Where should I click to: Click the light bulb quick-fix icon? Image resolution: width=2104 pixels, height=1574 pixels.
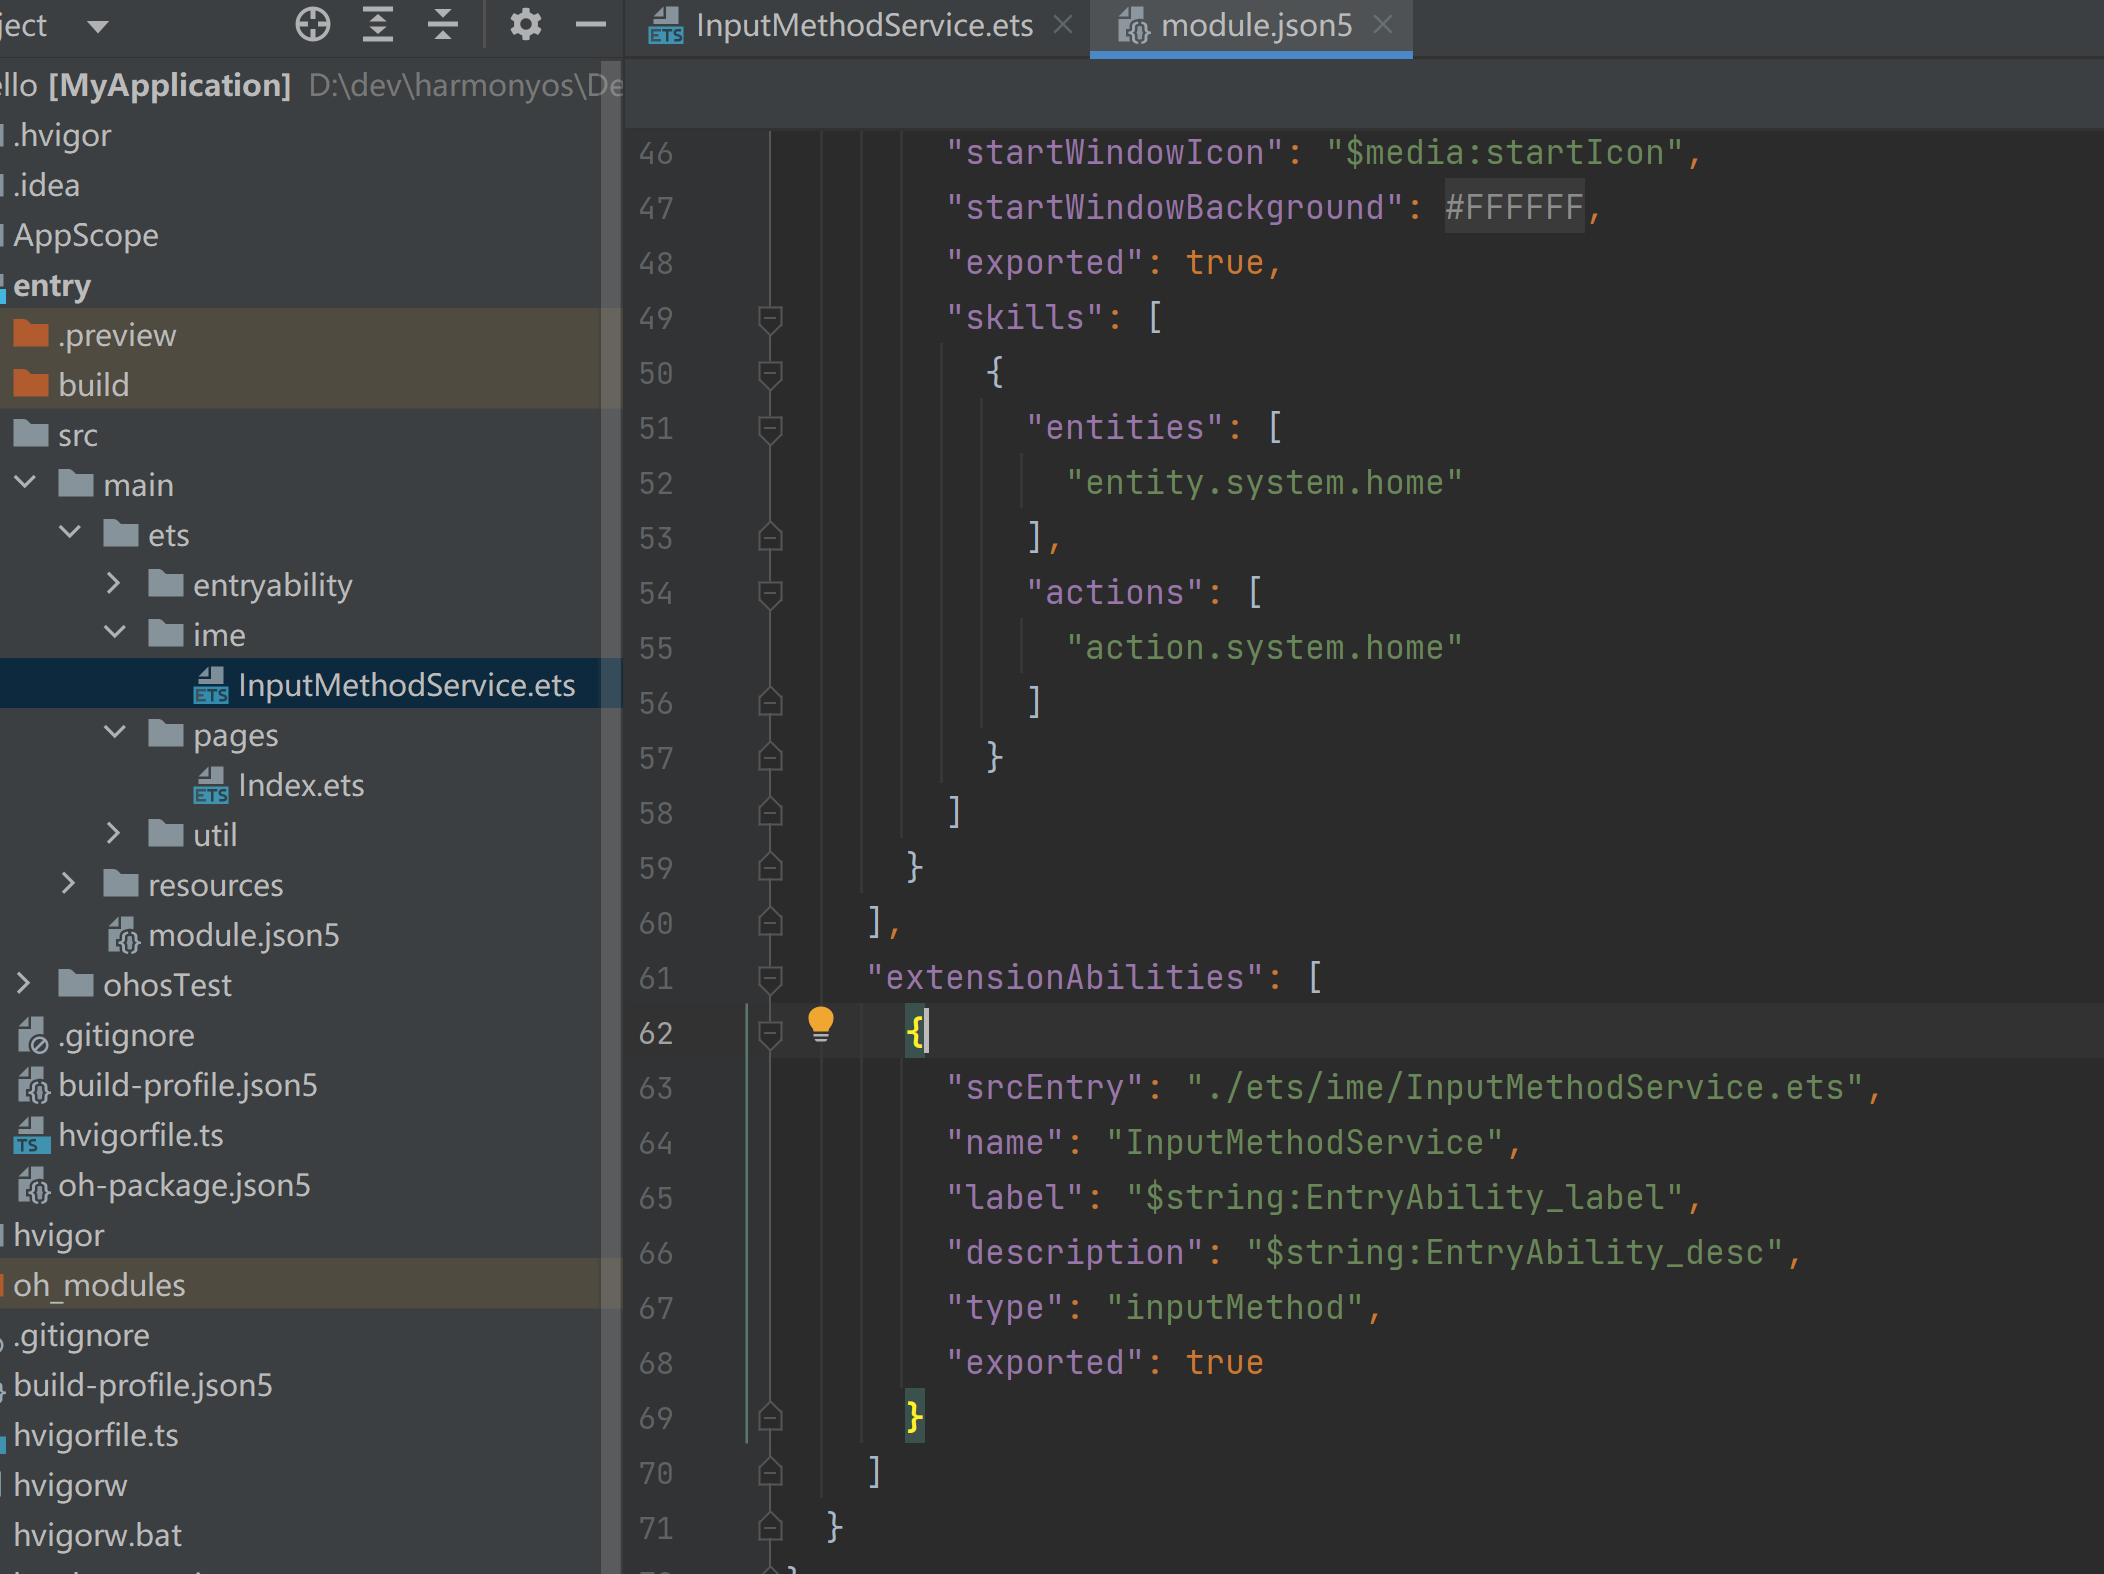pyautogui.click(x=820, y=1024)
